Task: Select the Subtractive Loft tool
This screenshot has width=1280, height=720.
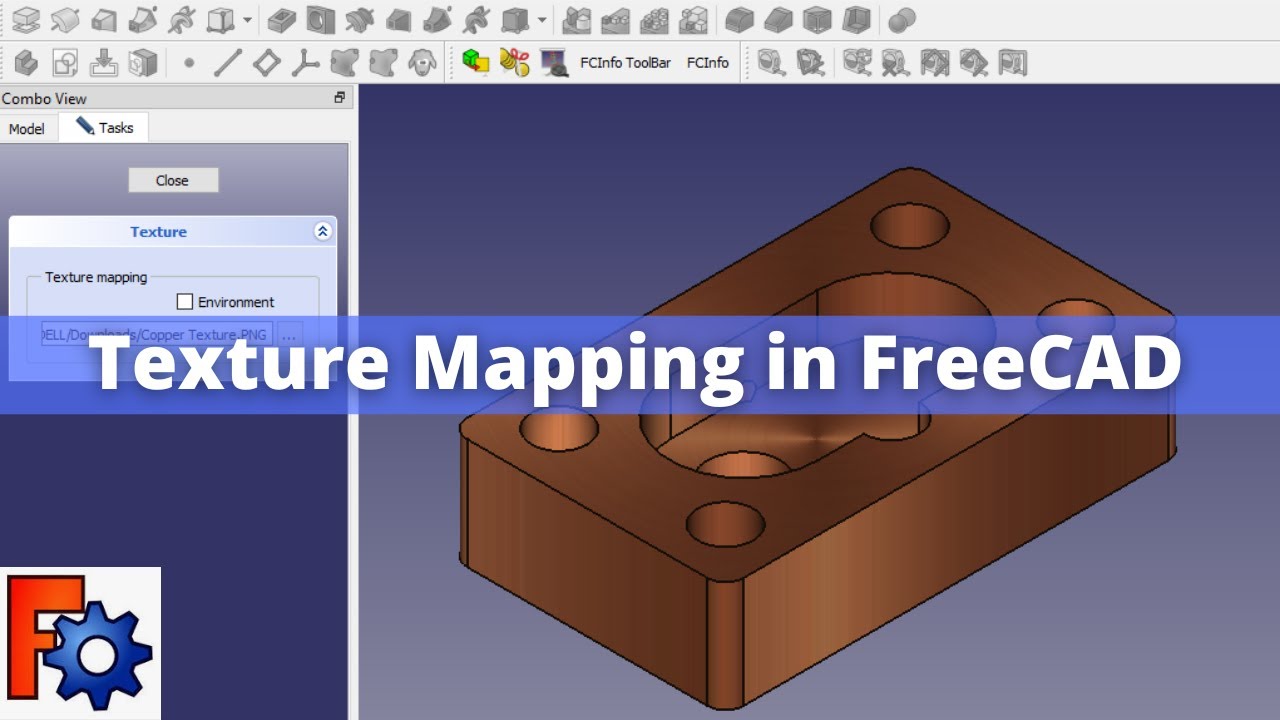Action: click(398, 19)
